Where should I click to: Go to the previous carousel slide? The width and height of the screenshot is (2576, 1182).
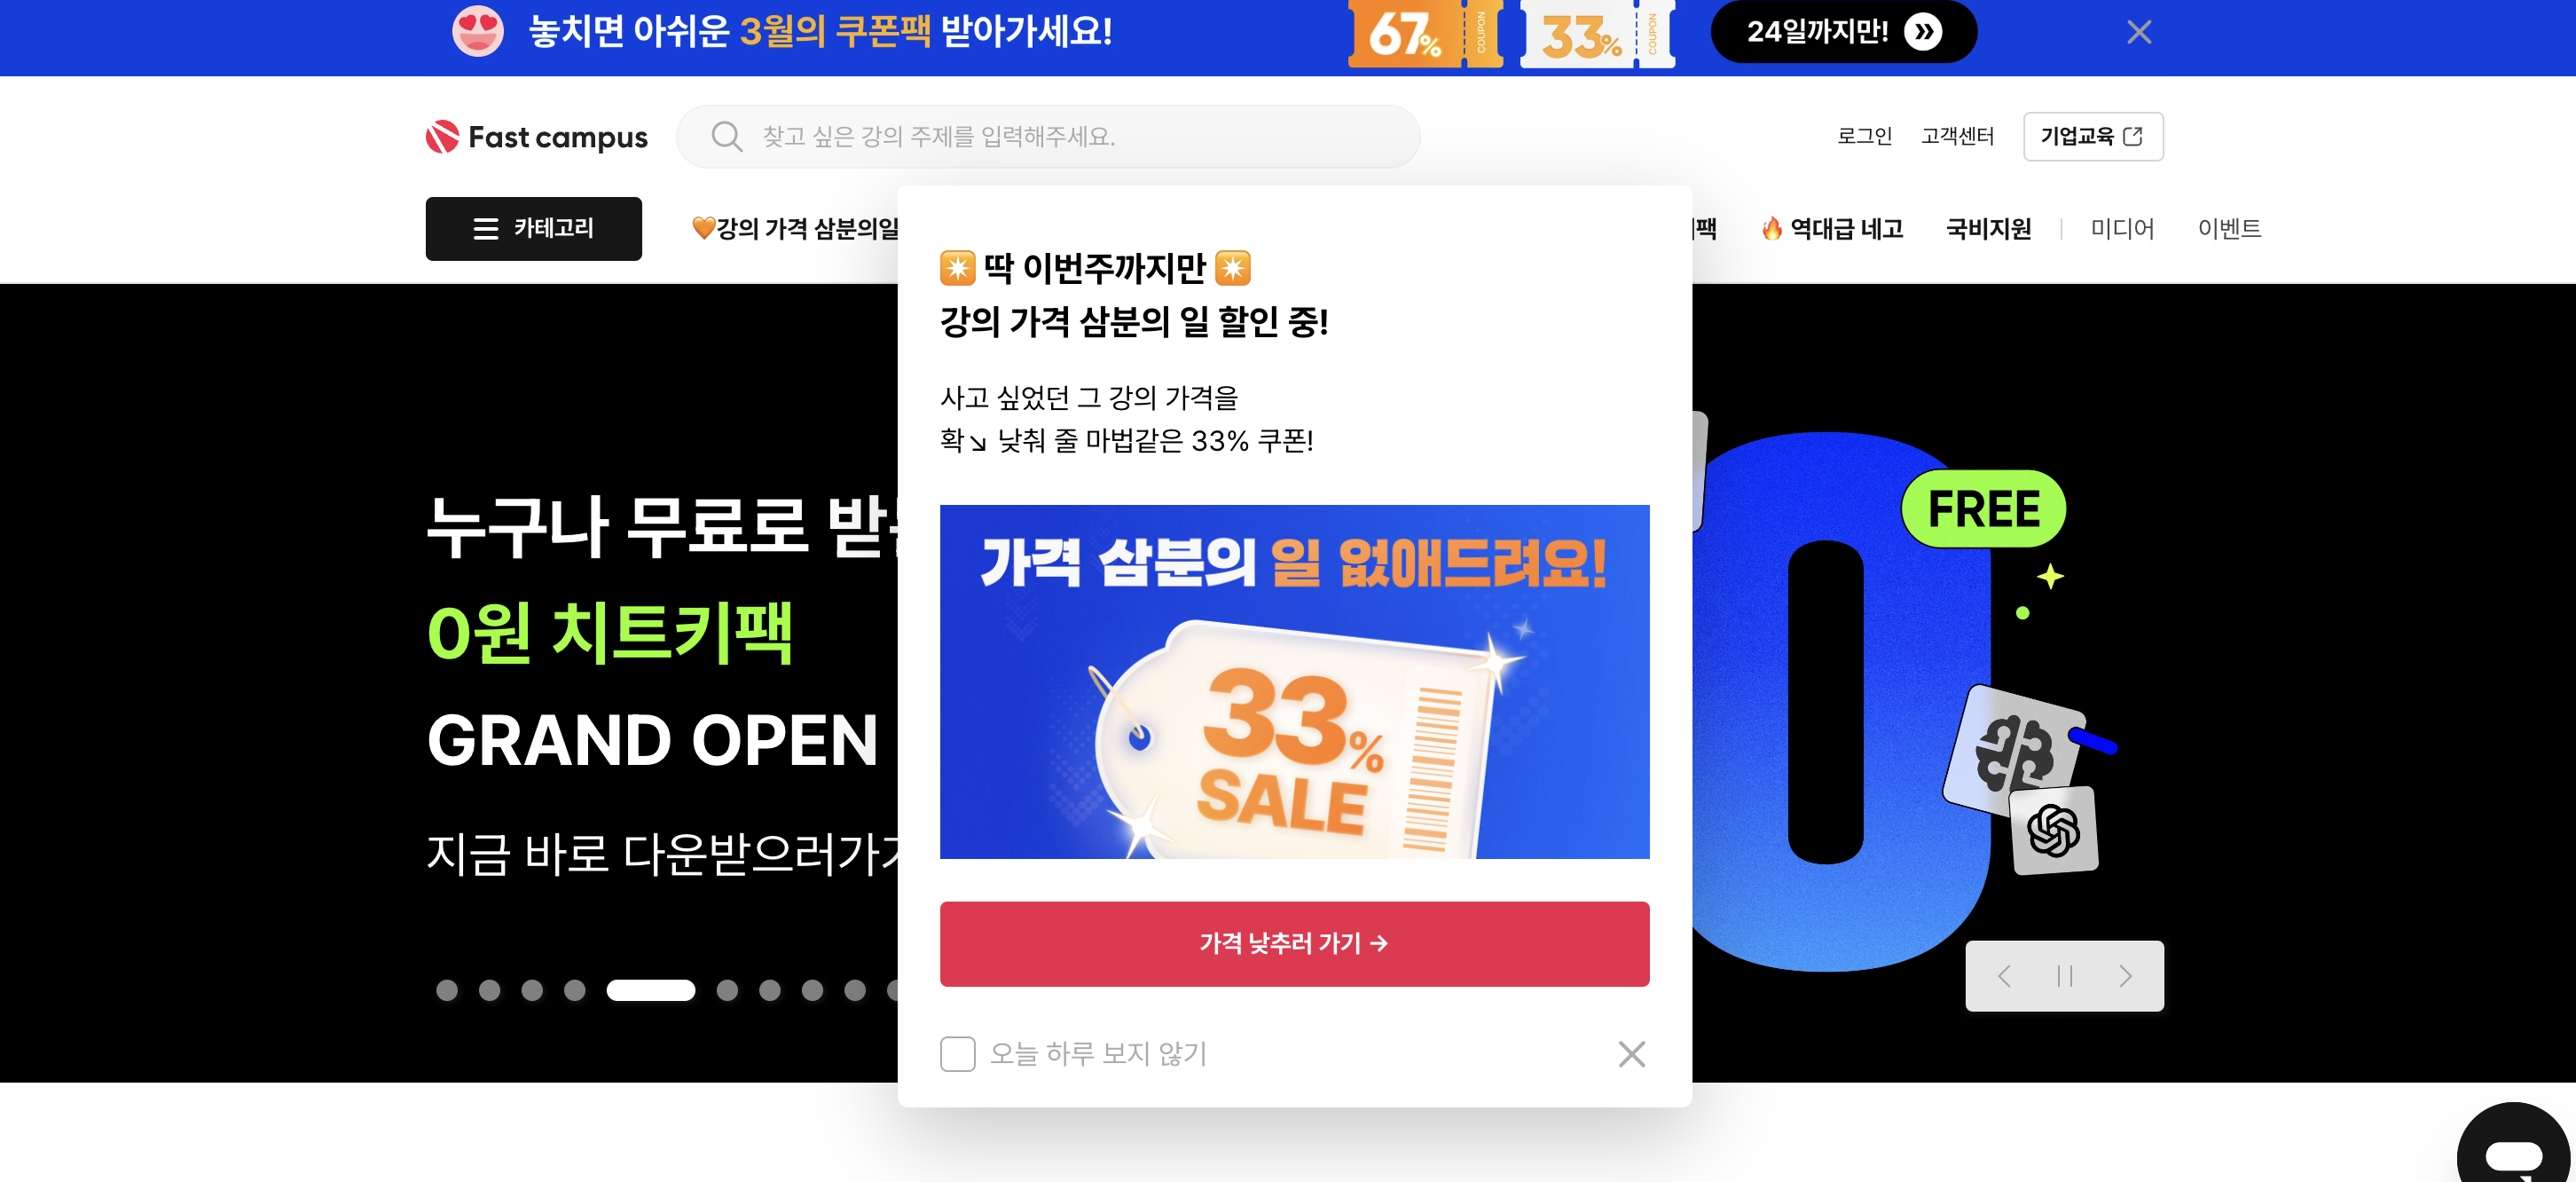pyautogui.click(x=2003, y=976)
